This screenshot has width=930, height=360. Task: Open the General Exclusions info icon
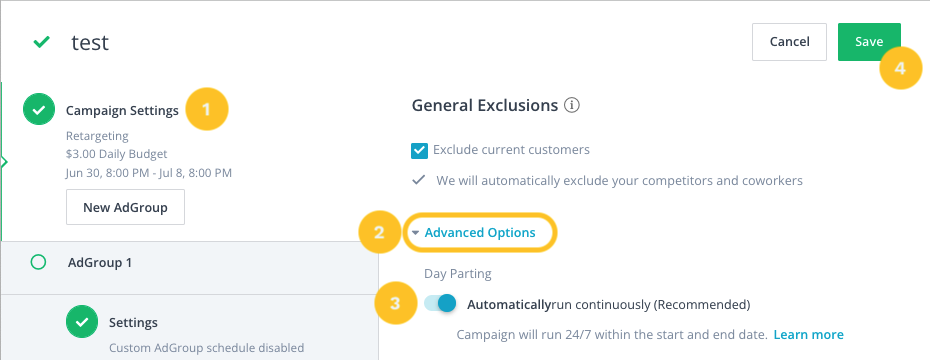572,106
